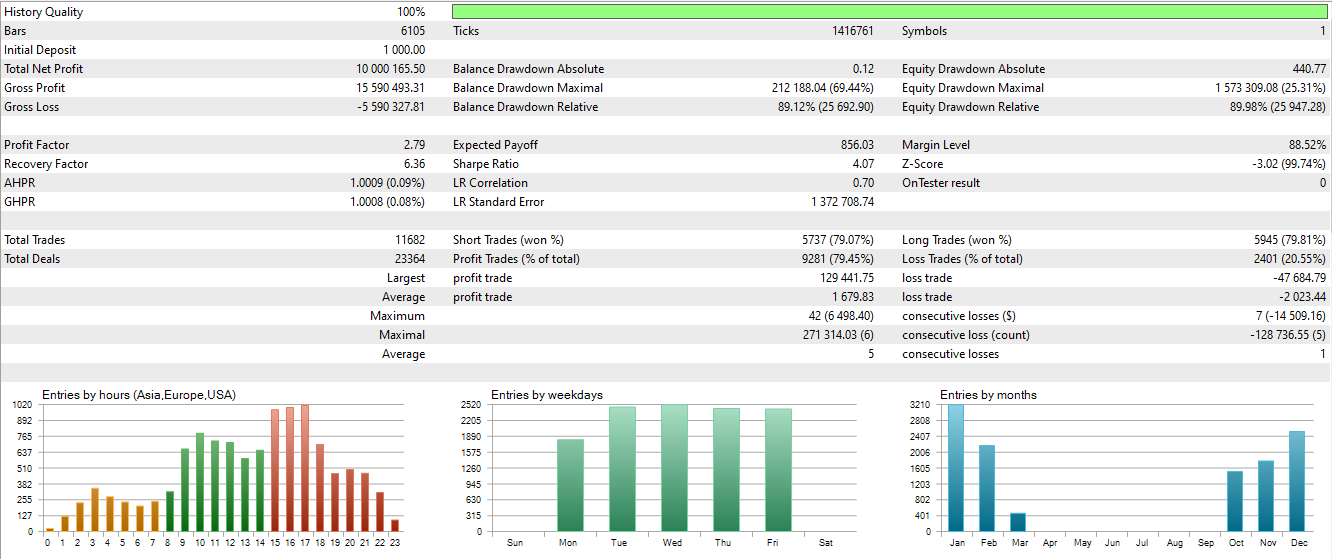Click the Oct bar in months chart

[x=1235, y=501]
